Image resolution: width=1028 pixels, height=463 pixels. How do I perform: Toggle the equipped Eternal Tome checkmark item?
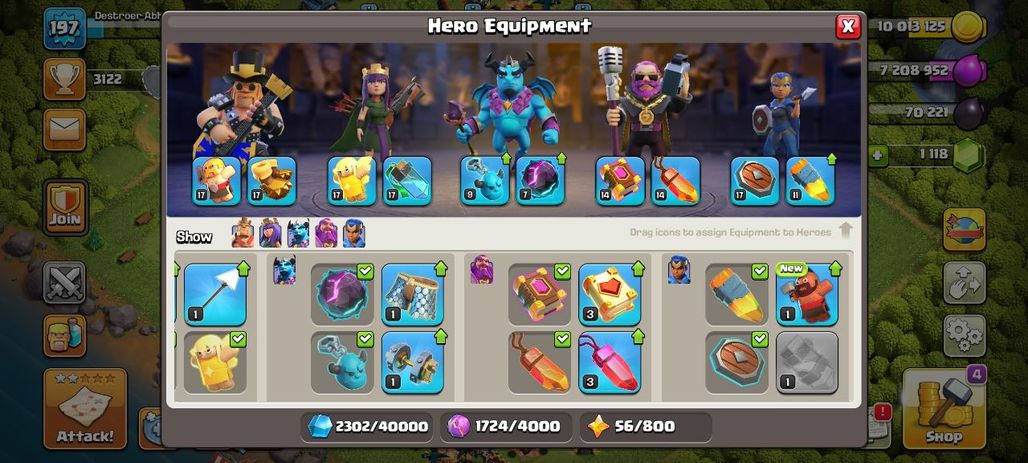tap(540, 294)
